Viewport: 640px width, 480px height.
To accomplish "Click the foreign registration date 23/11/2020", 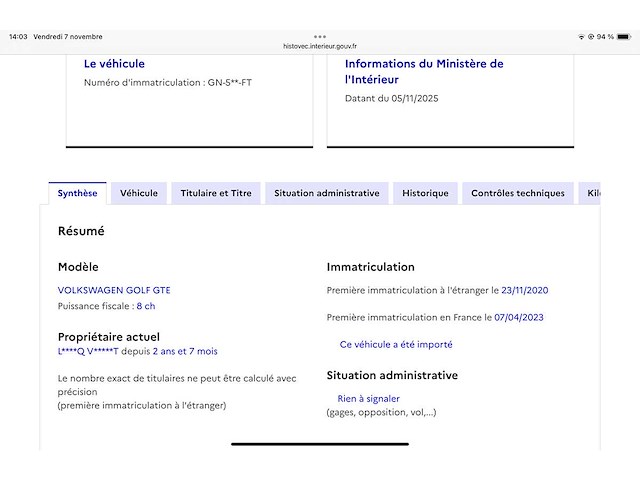I will pos(524,290).
